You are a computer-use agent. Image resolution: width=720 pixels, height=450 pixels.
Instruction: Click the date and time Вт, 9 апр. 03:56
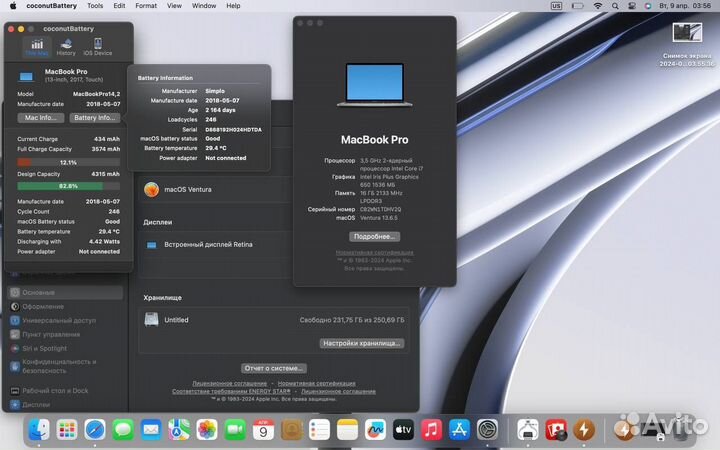[x=685, y=6]
